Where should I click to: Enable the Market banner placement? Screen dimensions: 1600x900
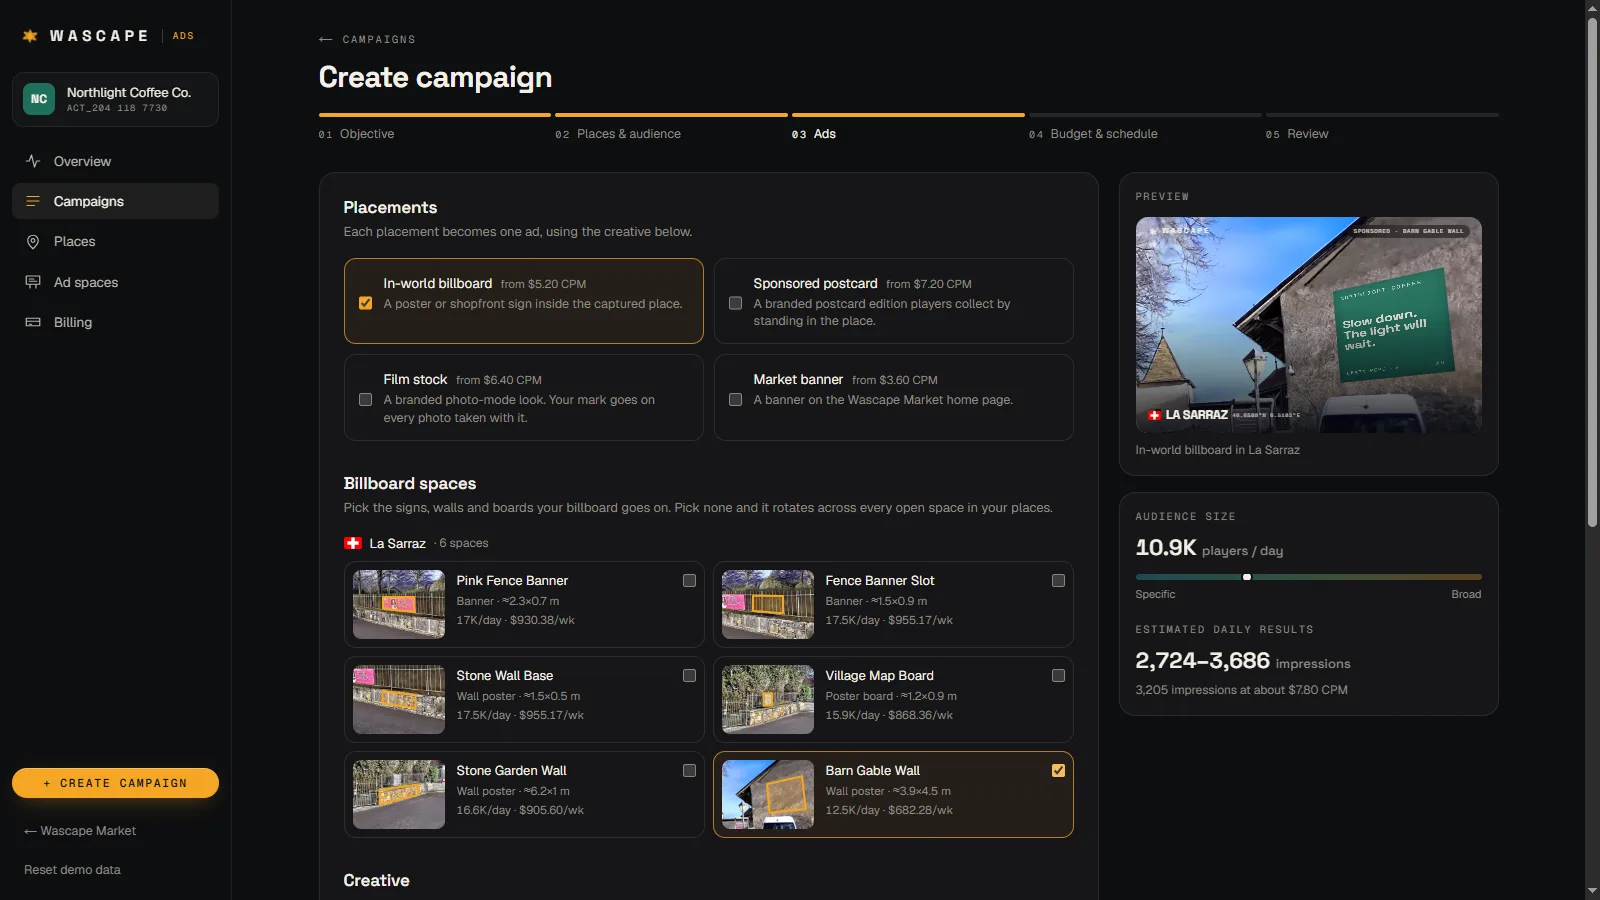point(735,399)
